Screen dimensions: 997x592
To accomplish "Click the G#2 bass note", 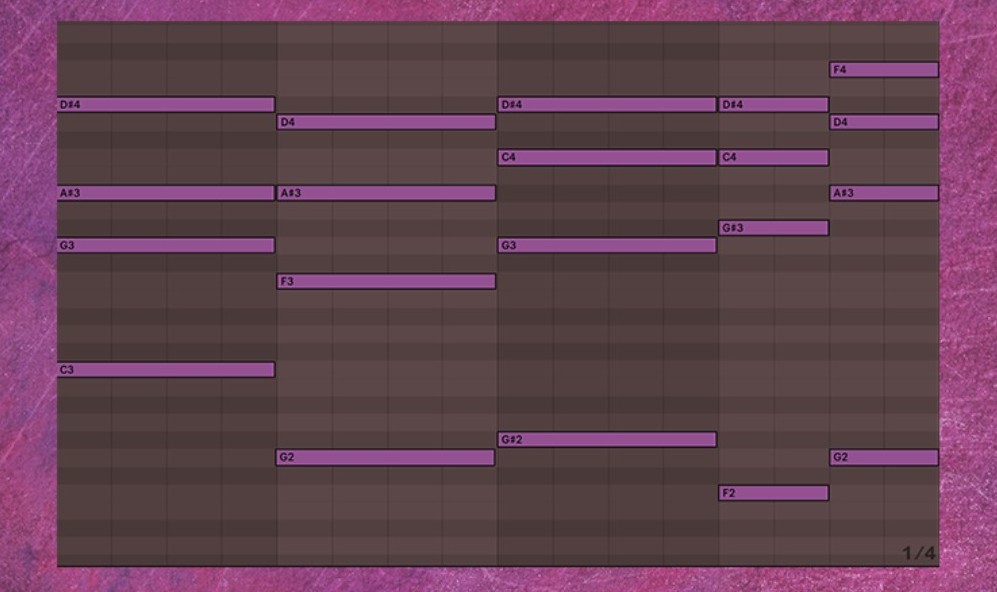I will (607, 439).
